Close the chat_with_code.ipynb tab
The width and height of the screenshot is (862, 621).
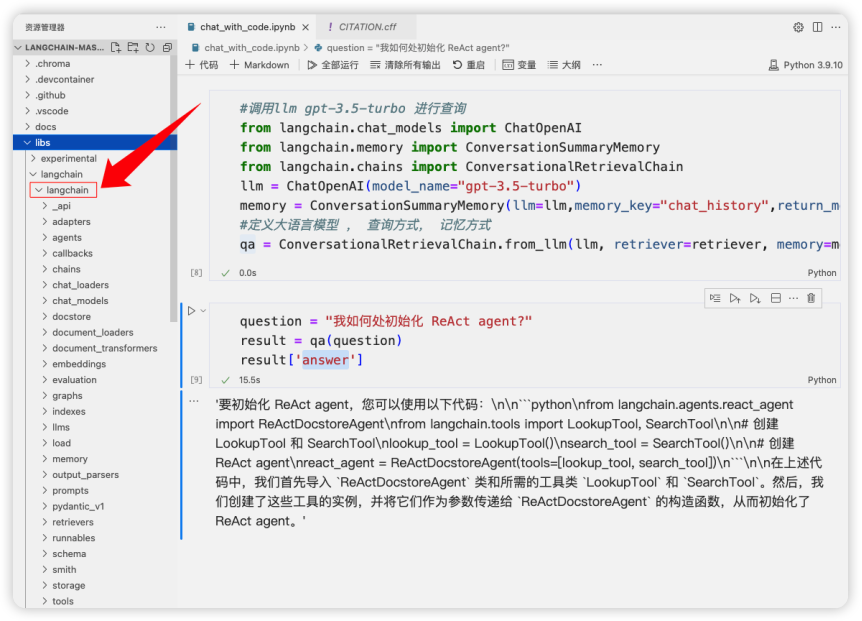coord(306,27)
